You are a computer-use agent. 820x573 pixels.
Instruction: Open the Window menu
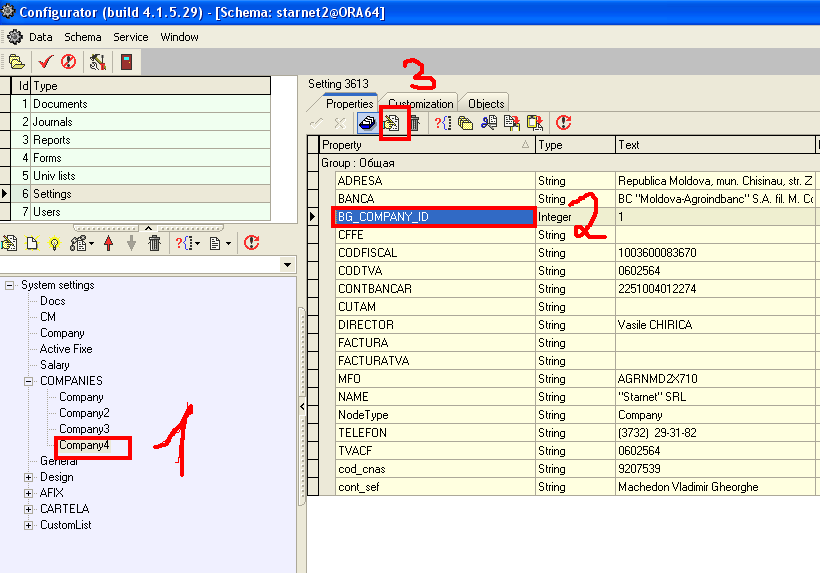tap(179, 37)
